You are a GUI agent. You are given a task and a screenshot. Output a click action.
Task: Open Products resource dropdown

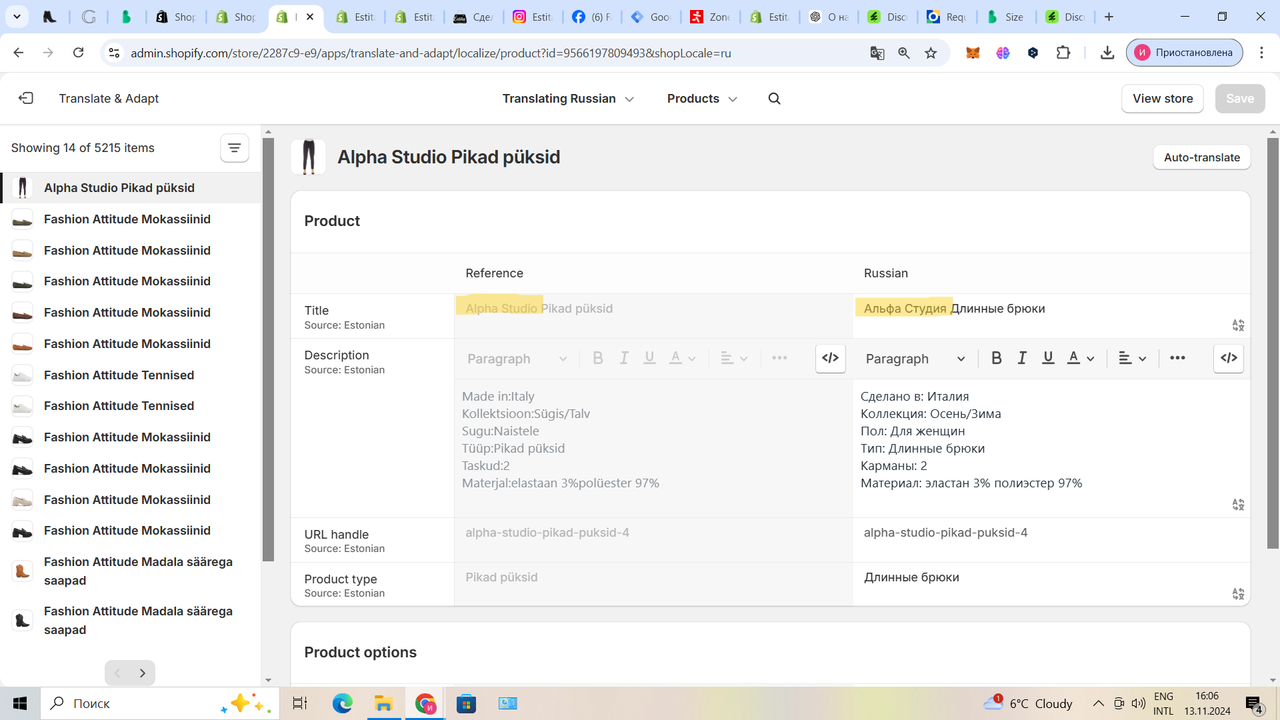(x=702, y=99)
